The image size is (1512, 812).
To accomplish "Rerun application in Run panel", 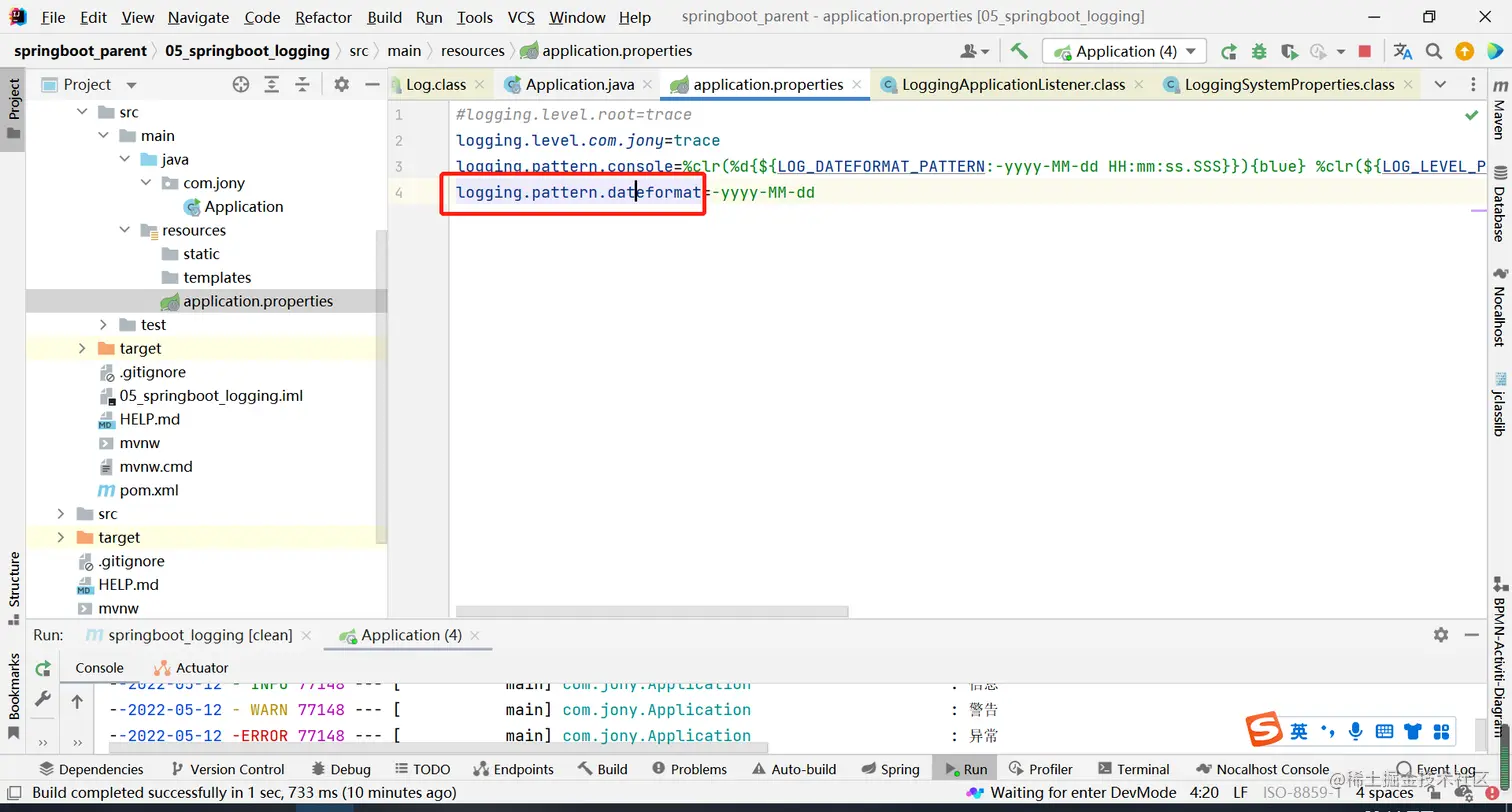I will 43,668.
